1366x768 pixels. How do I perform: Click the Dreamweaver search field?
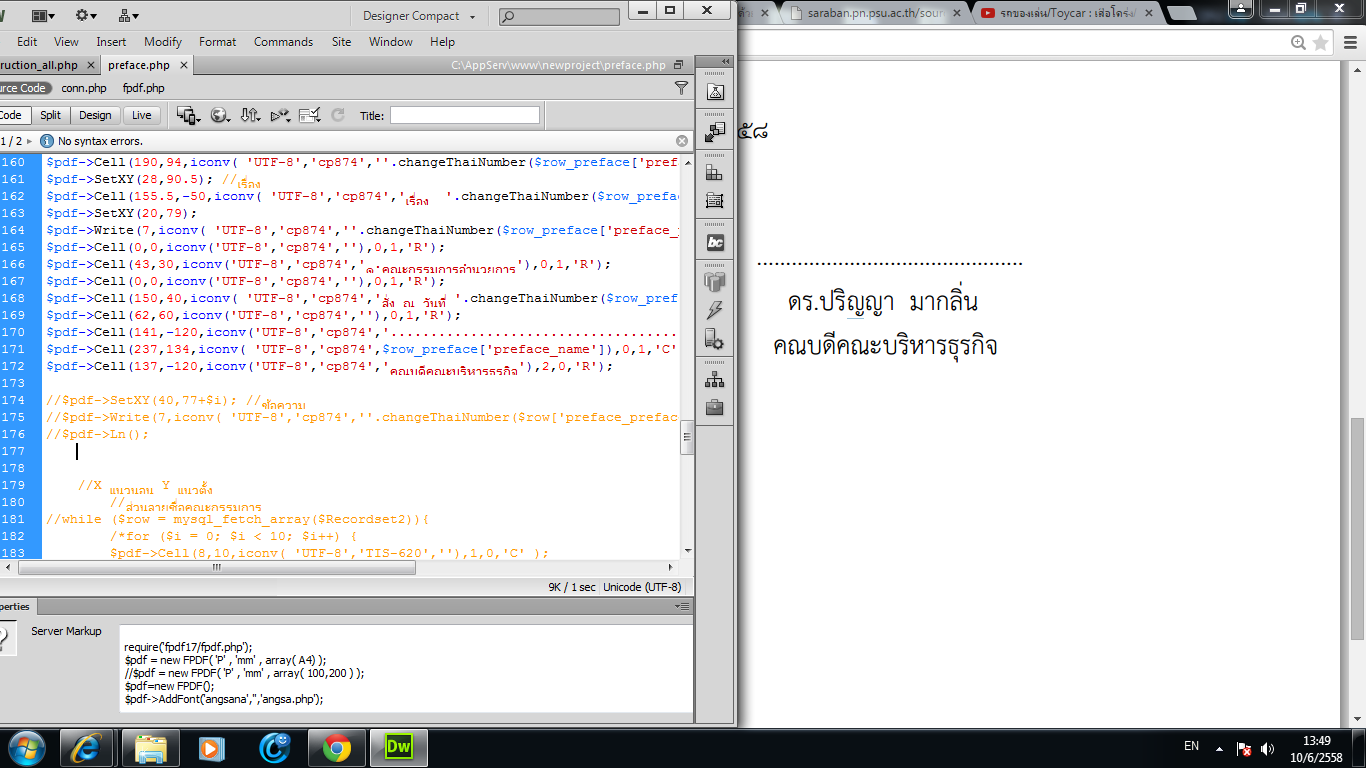pos(559,16)
